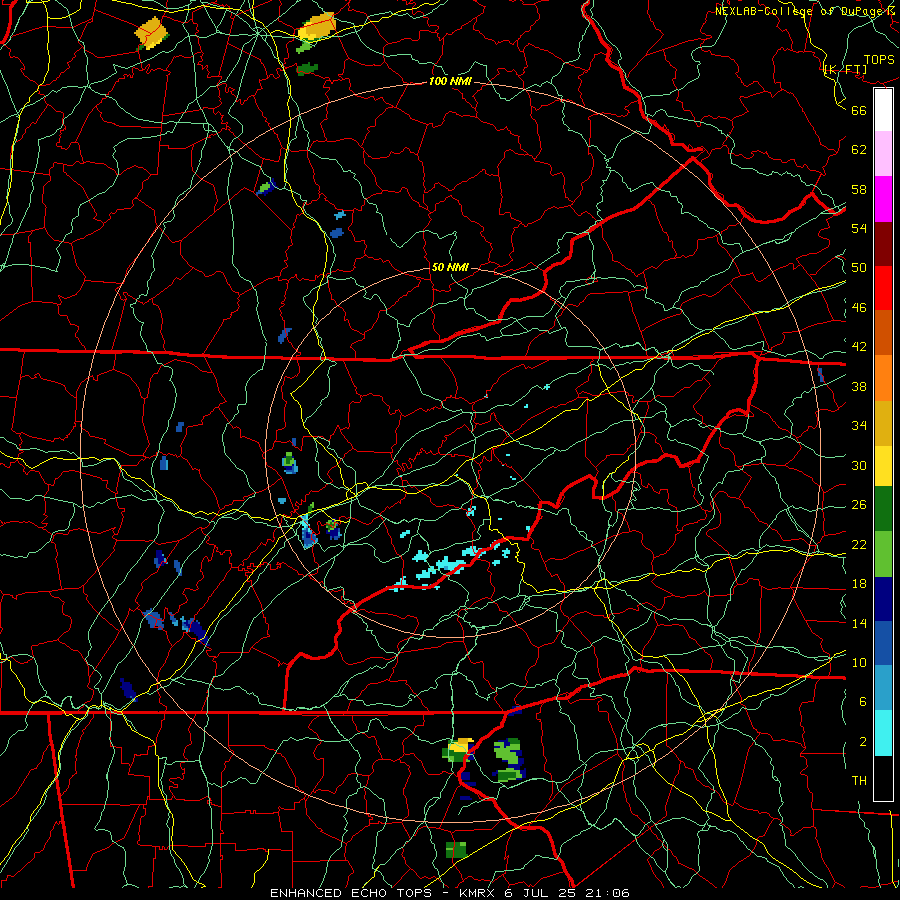Screen dimensions: 900x900
Task: Click the "10" legend value
Action: (x=859, y=662)
